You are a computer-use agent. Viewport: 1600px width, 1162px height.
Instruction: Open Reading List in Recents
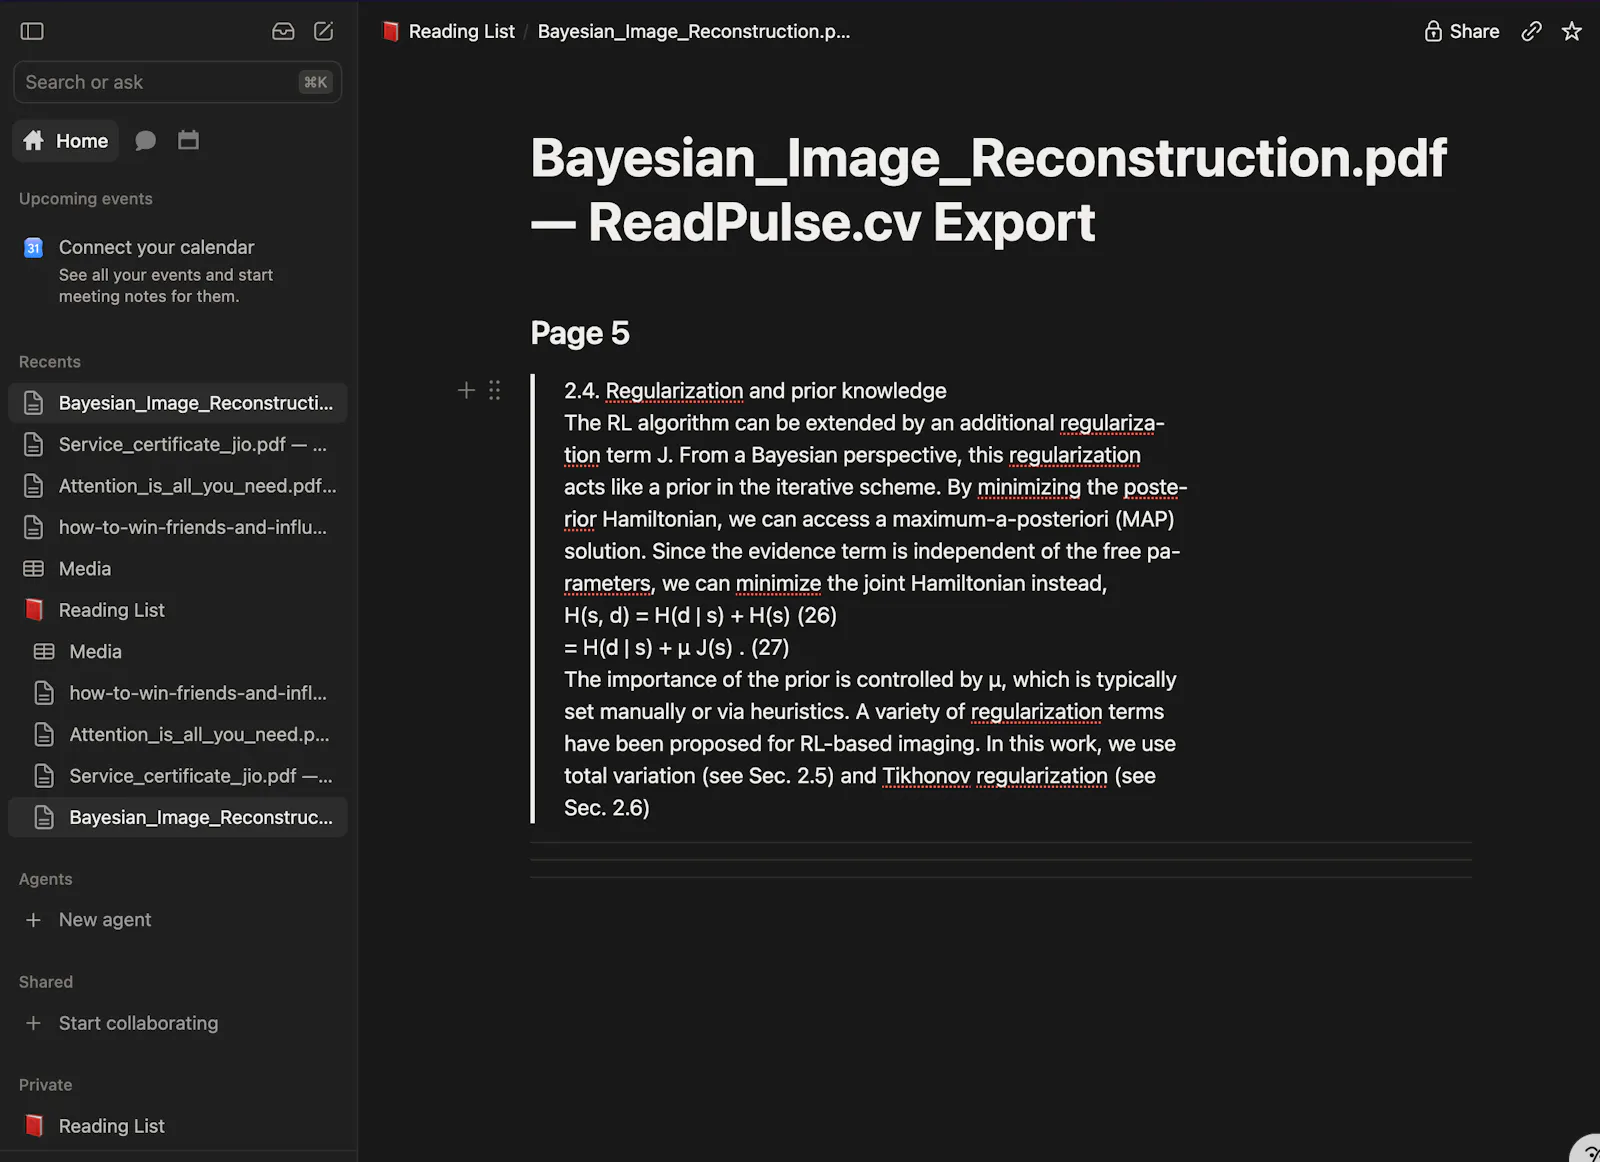coord(178,610)
